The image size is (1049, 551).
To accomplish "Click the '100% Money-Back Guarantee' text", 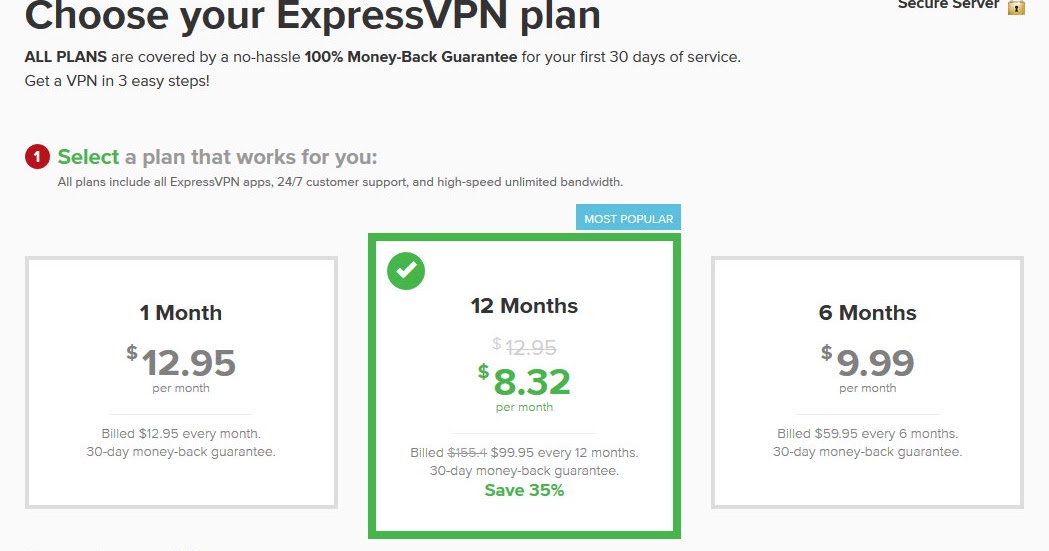I will point(411,57).
